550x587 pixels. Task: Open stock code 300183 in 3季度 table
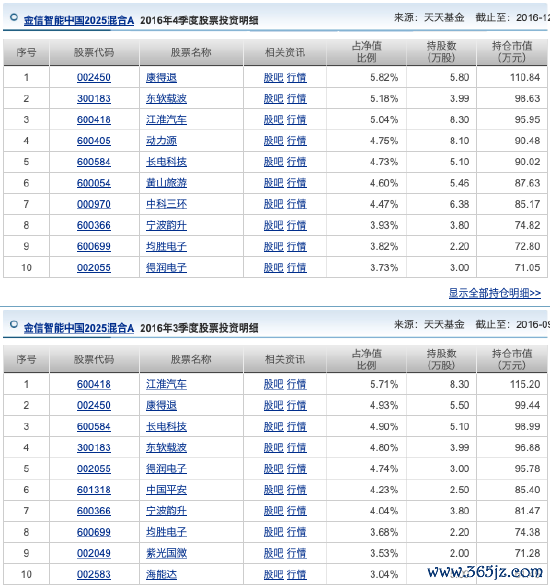click(94, 448)
